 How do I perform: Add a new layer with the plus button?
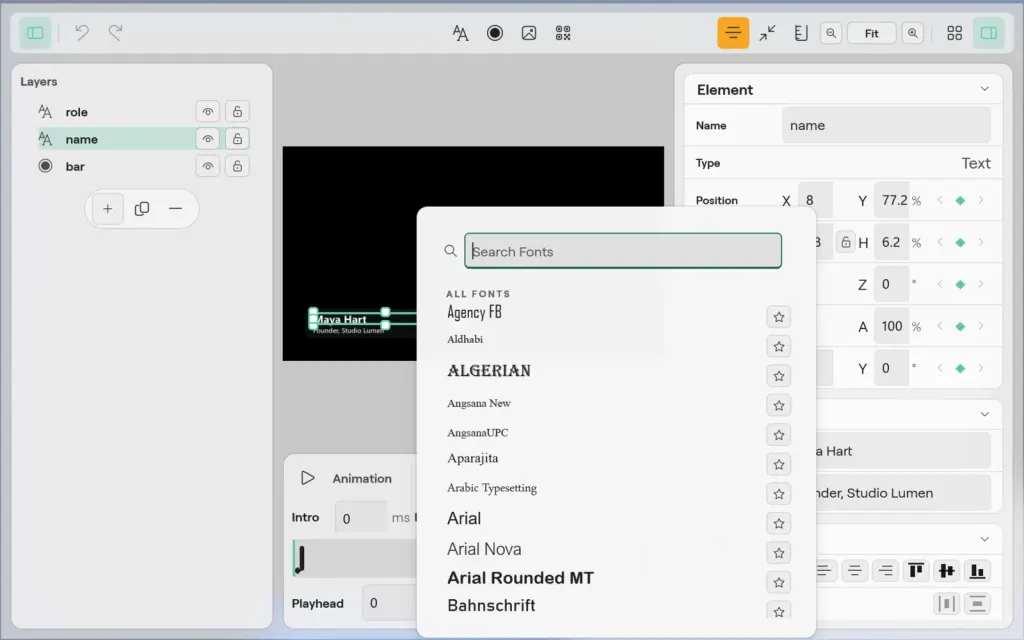coord(108,209)
